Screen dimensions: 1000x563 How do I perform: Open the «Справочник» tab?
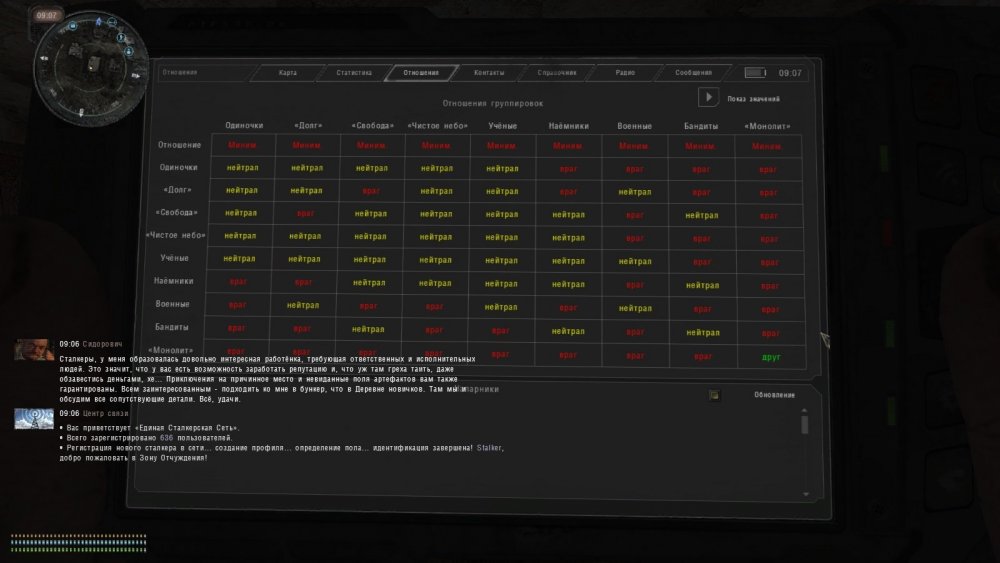[557, 73]
